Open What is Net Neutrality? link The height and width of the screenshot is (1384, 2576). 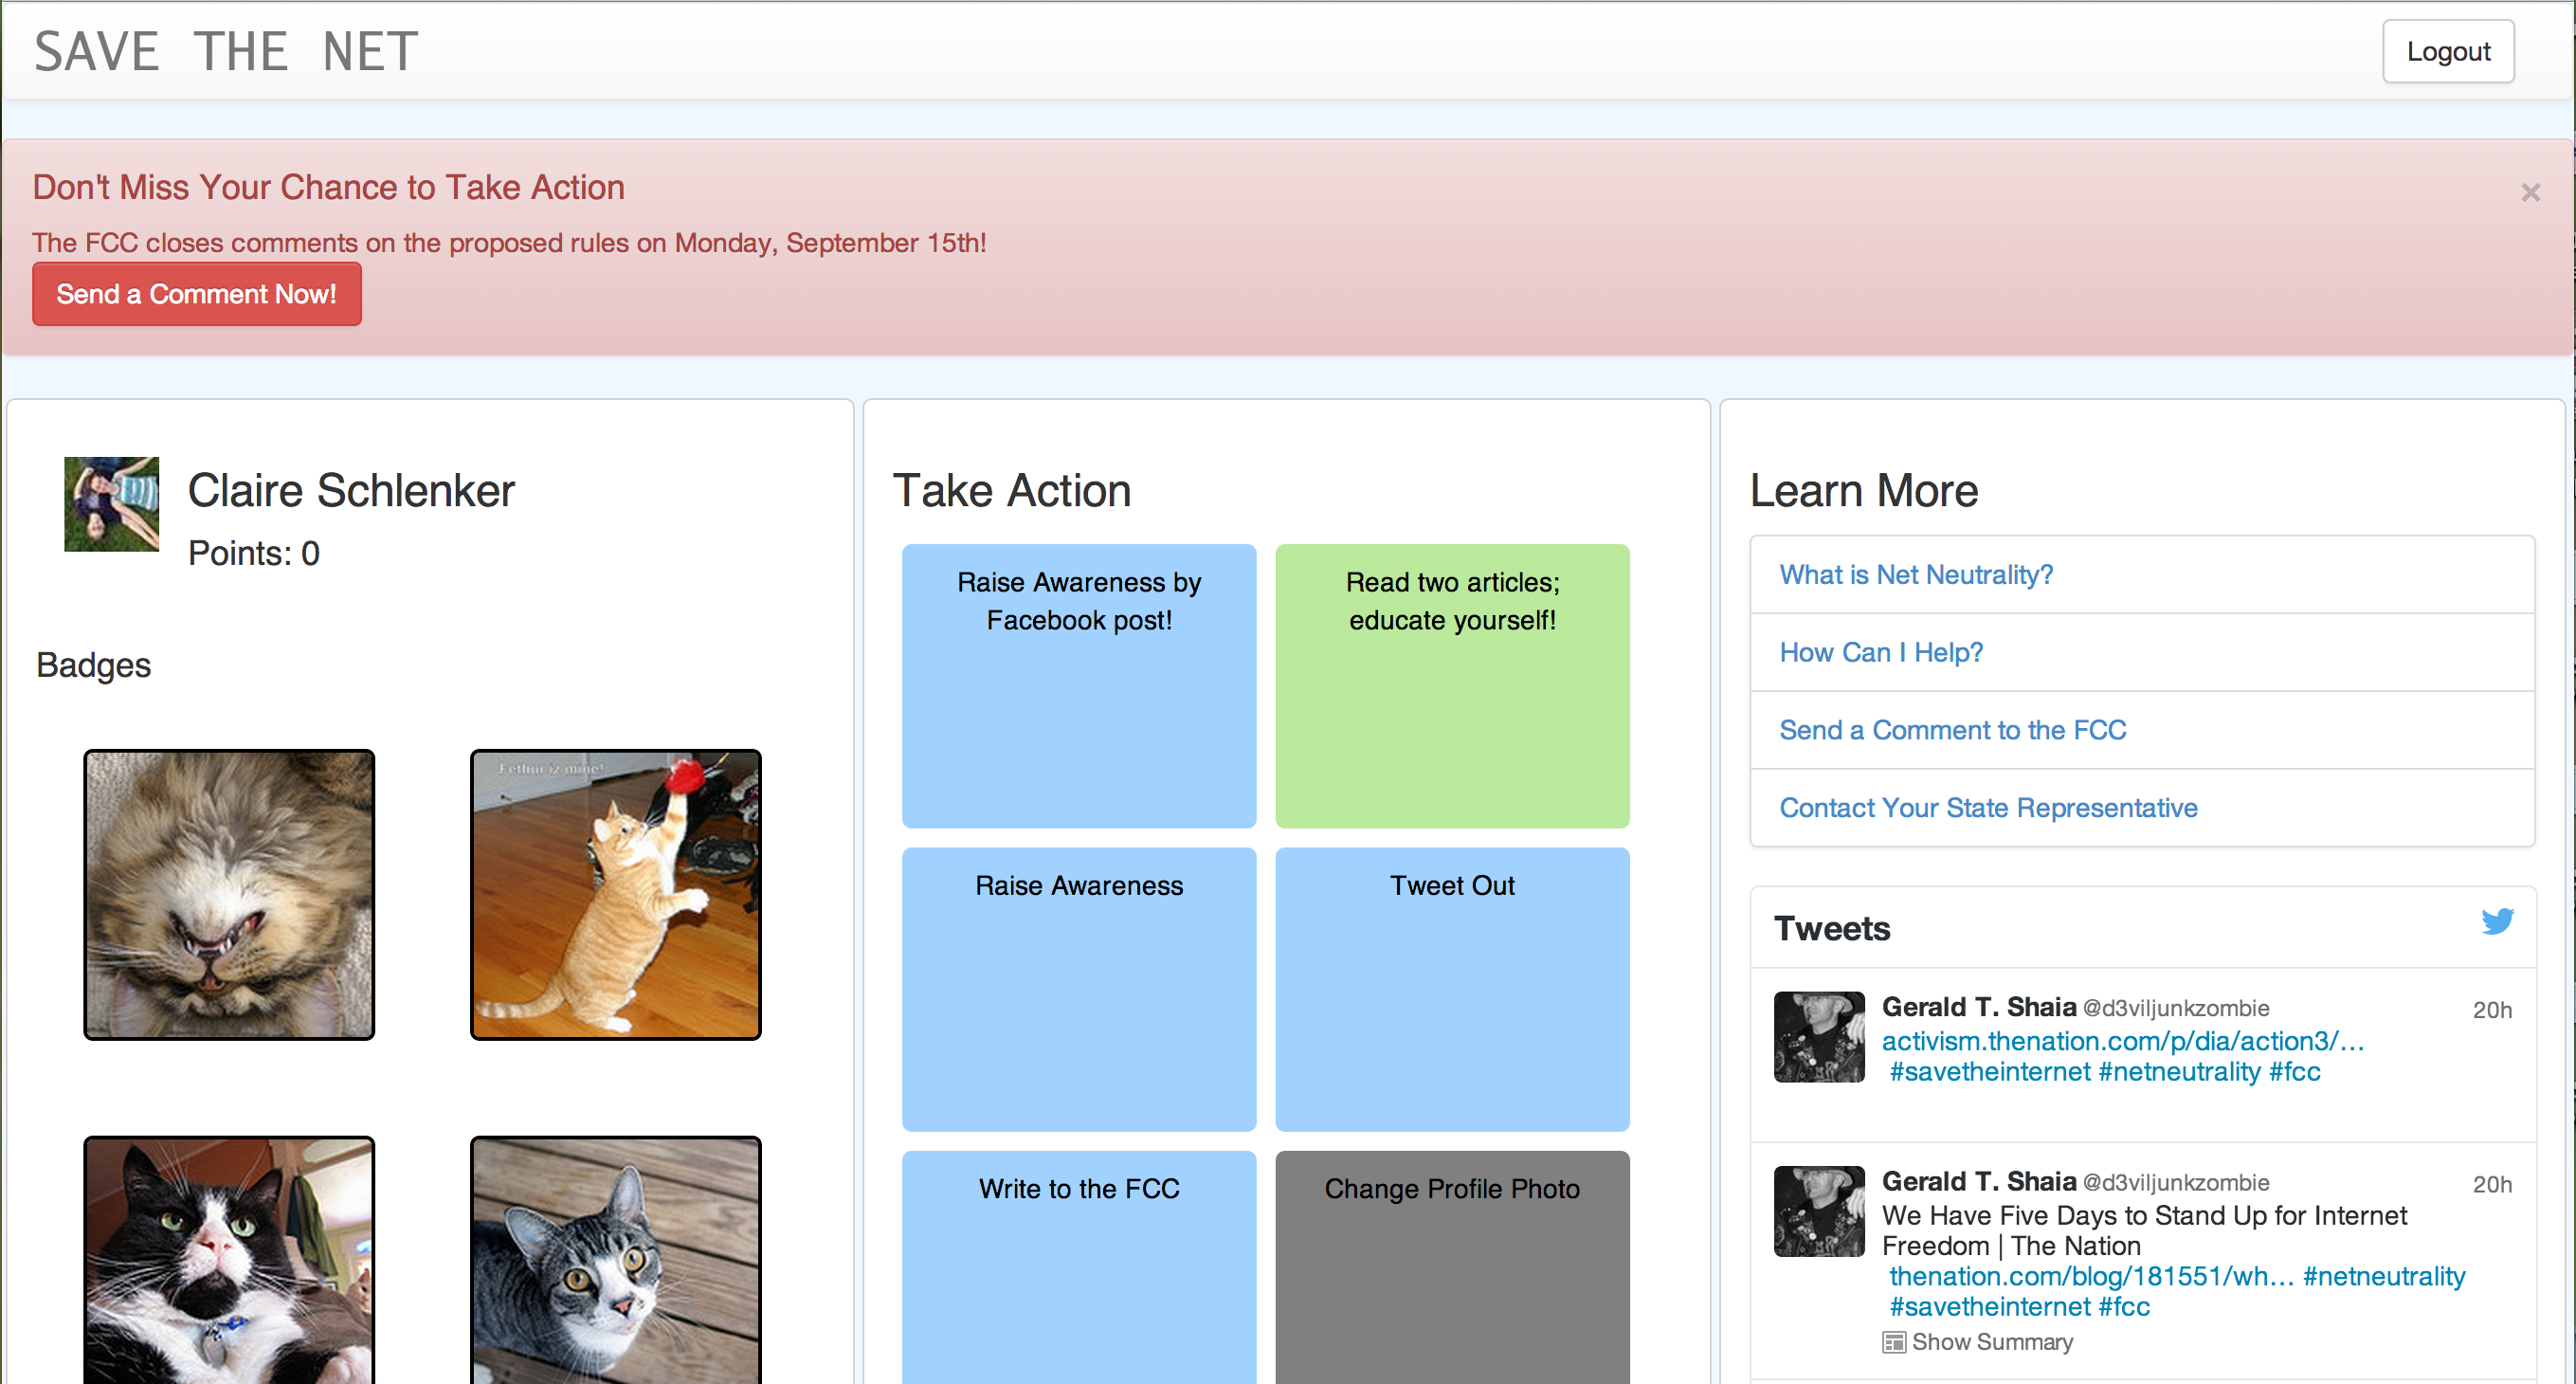point(1915,575)
